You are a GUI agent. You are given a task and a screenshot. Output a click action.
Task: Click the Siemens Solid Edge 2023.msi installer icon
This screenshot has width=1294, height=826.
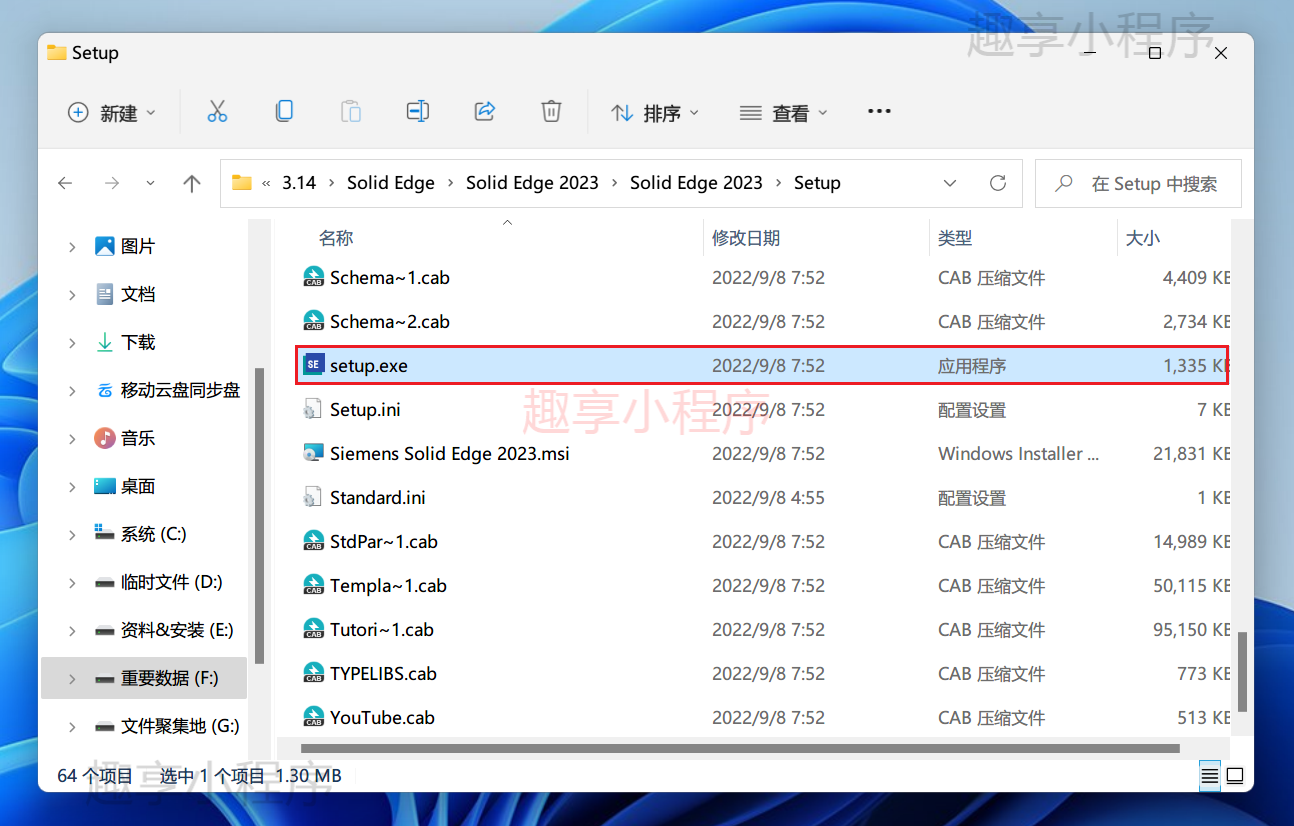point(314,453)
